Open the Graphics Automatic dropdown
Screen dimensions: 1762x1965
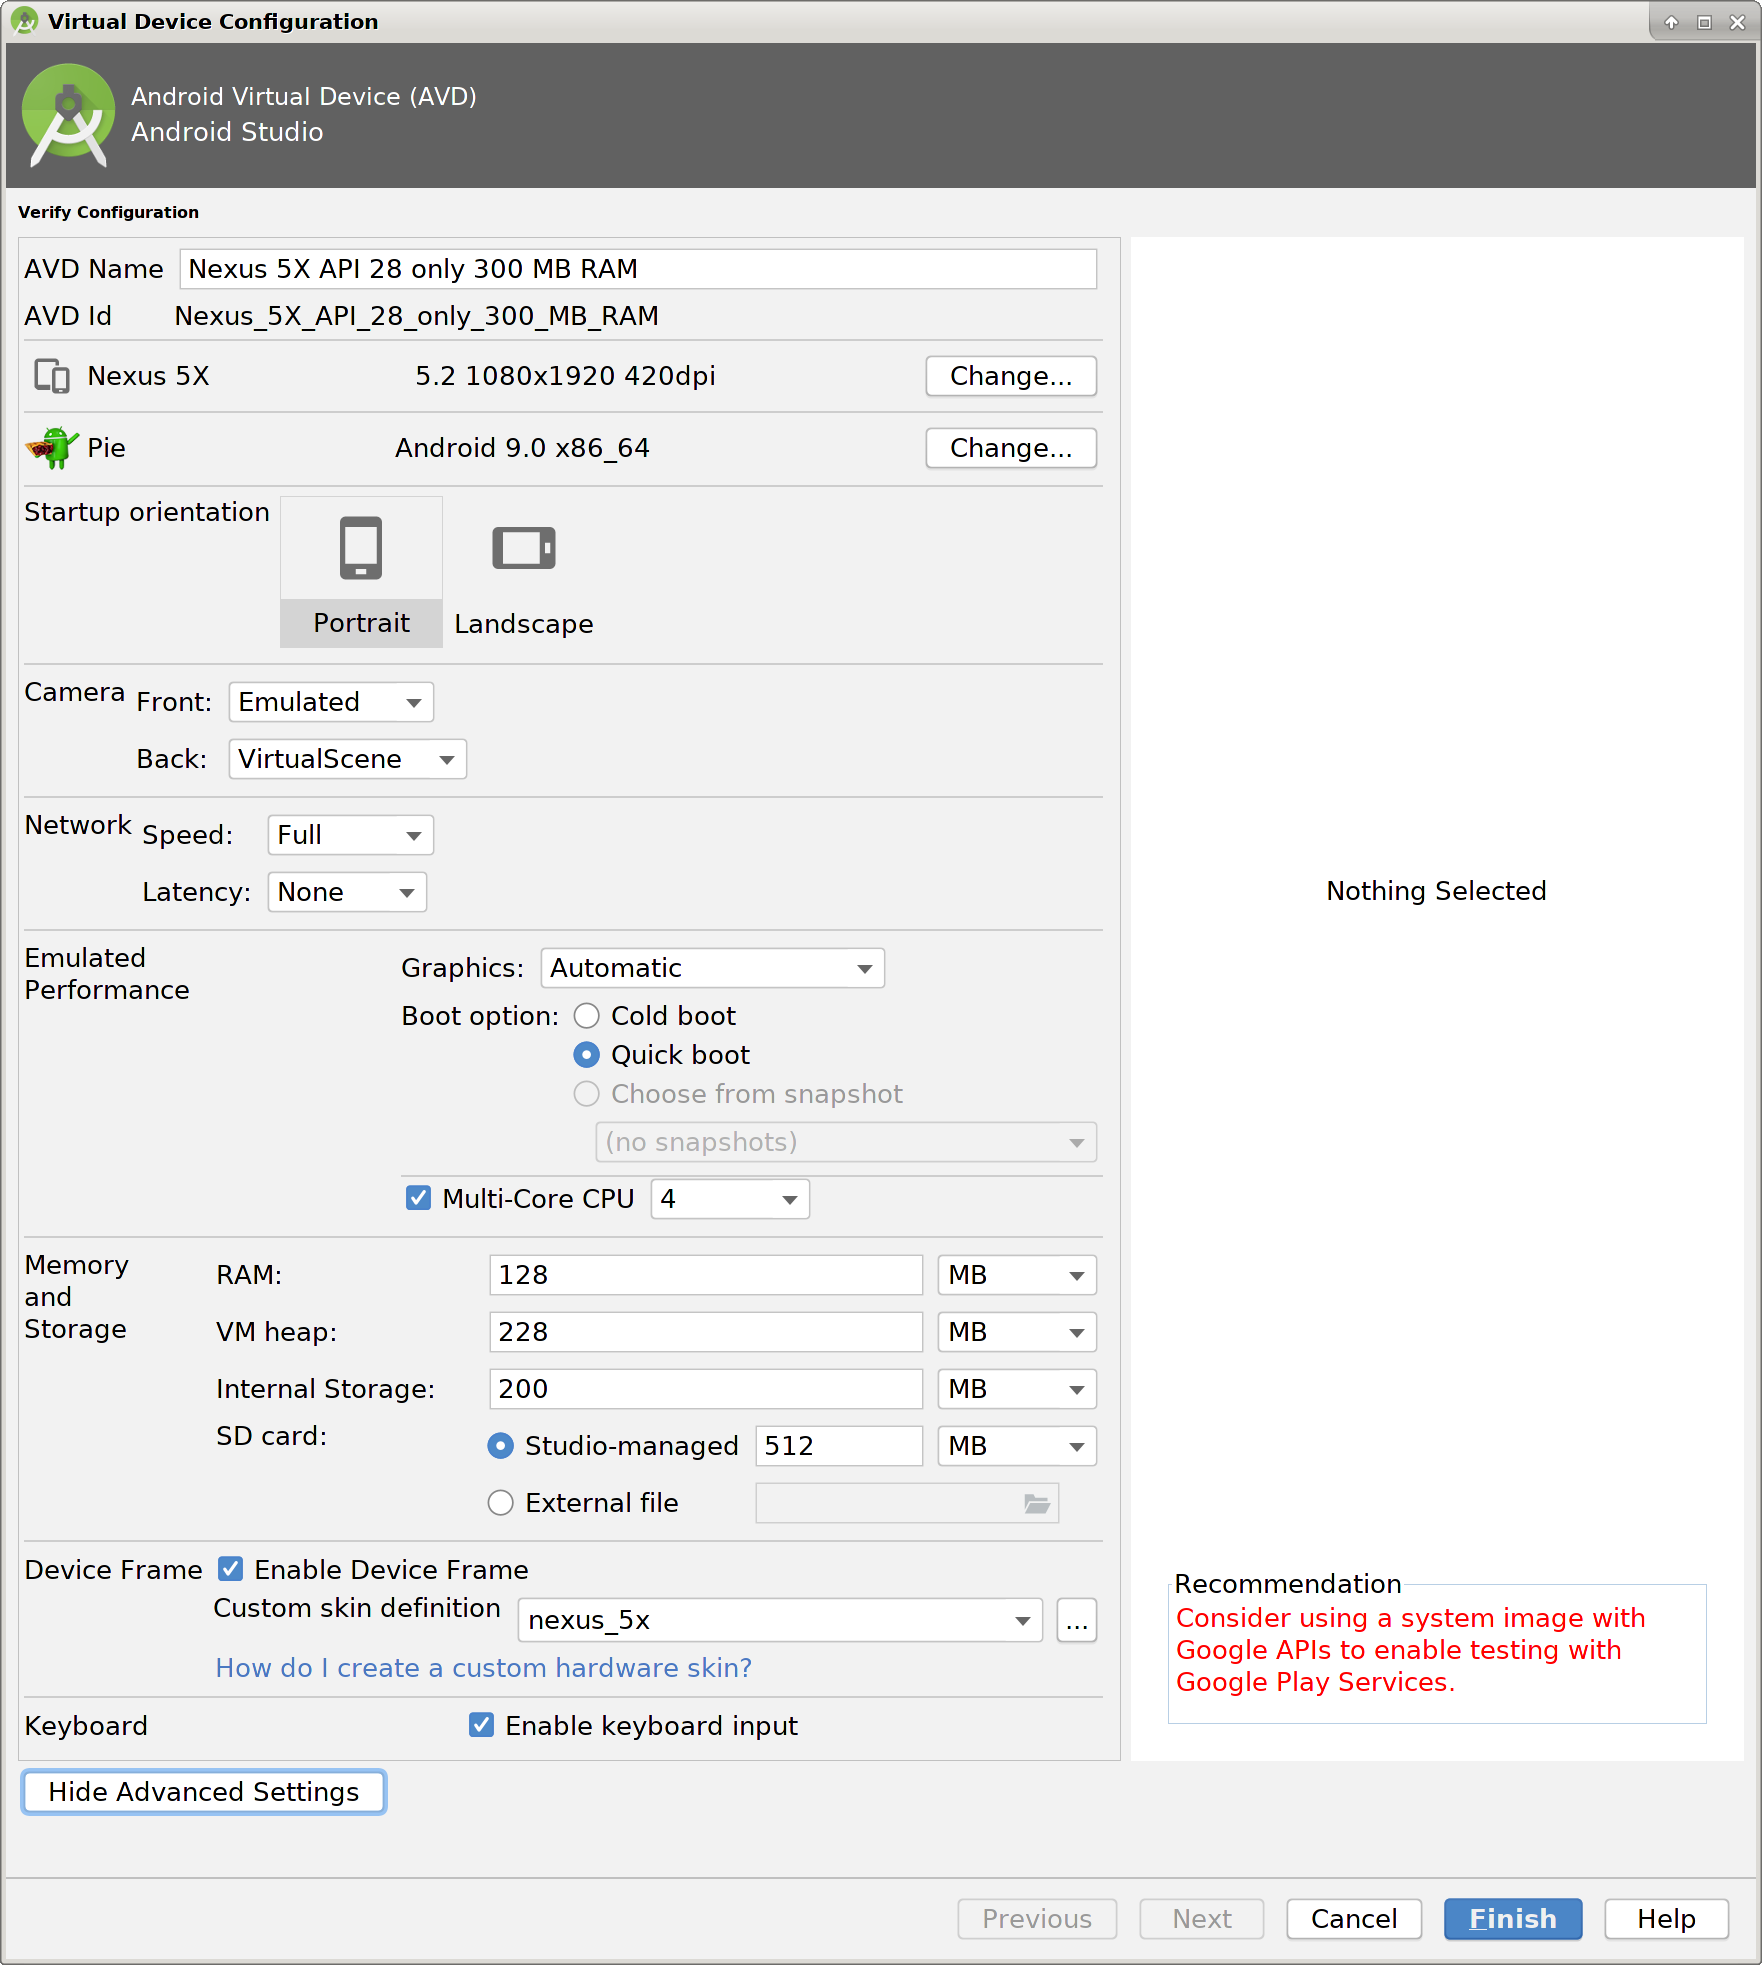point(711,967)
